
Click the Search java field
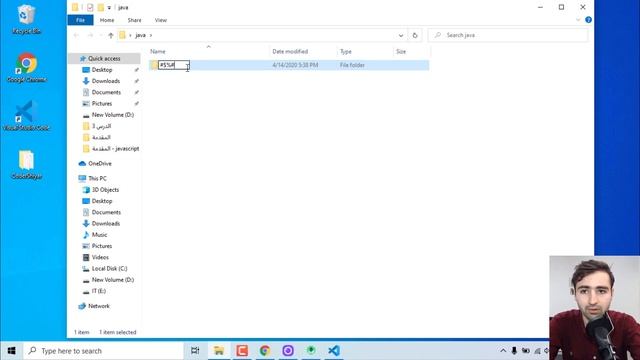[508, 36]
